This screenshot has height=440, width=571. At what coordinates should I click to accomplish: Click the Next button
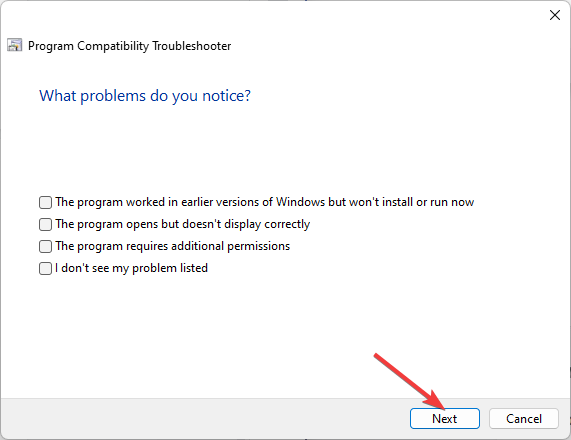(445, 419)
